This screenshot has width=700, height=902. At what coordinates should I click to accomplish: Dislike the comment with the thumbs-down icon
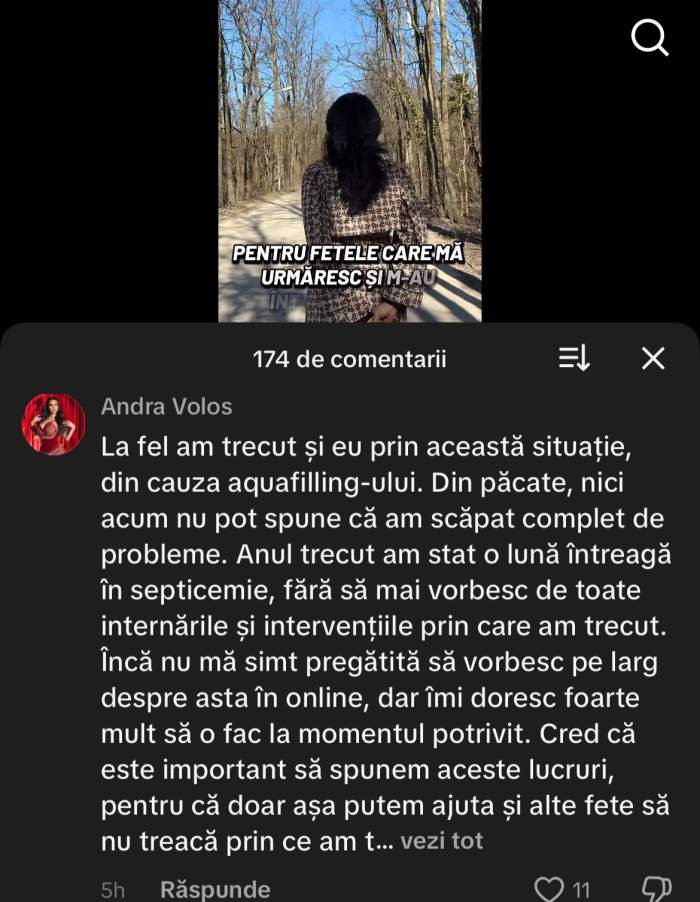click(657, 889)
